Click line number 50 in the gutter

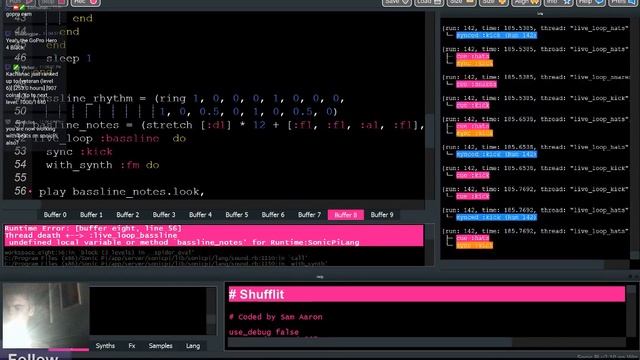pyautogui.click(x=20, y=111)
